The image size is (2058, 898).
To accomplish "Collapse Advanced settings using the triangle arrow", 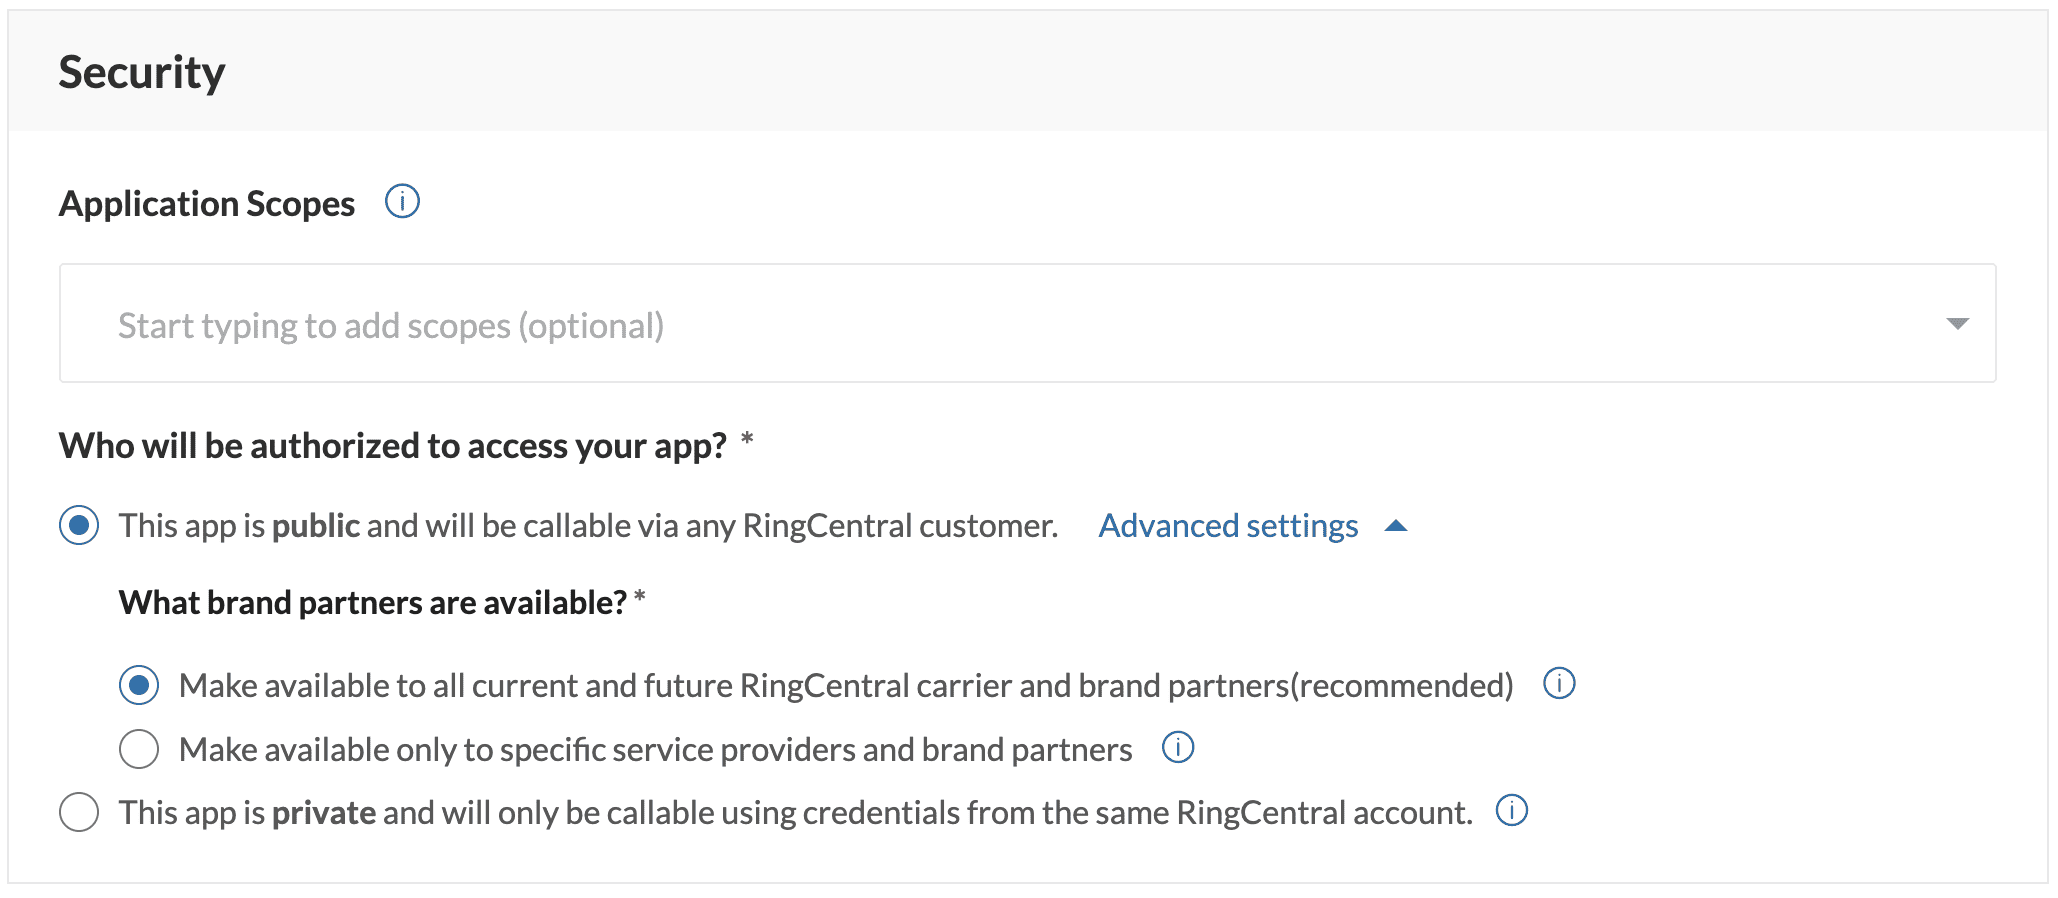I will [x=1396, y=526].
